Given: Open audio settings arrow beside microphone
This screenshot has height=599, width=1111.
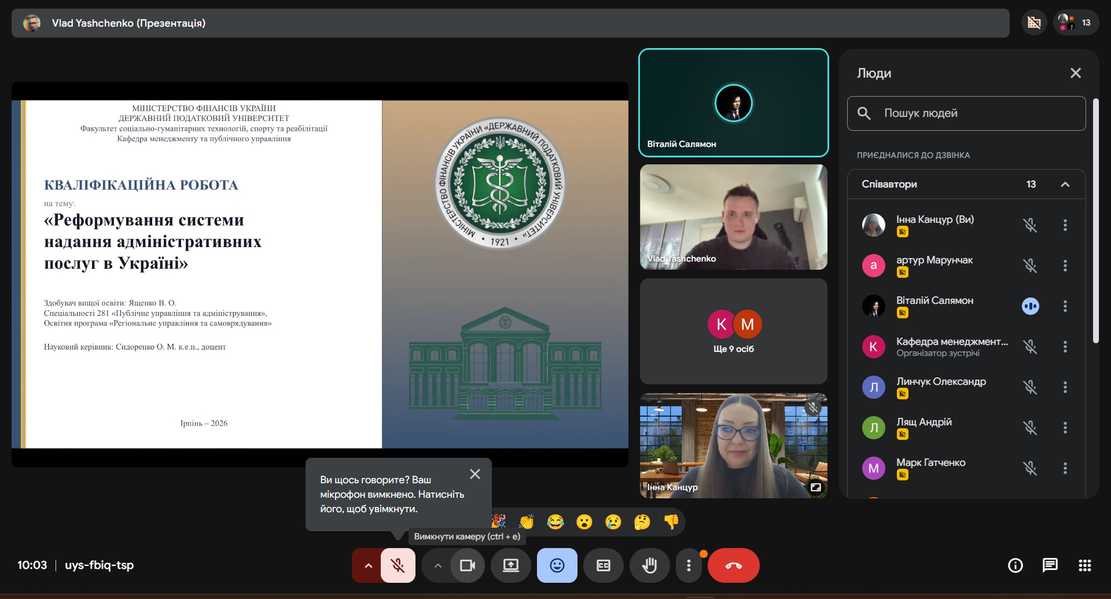Looking at the screenshot, I should point(368,565).
